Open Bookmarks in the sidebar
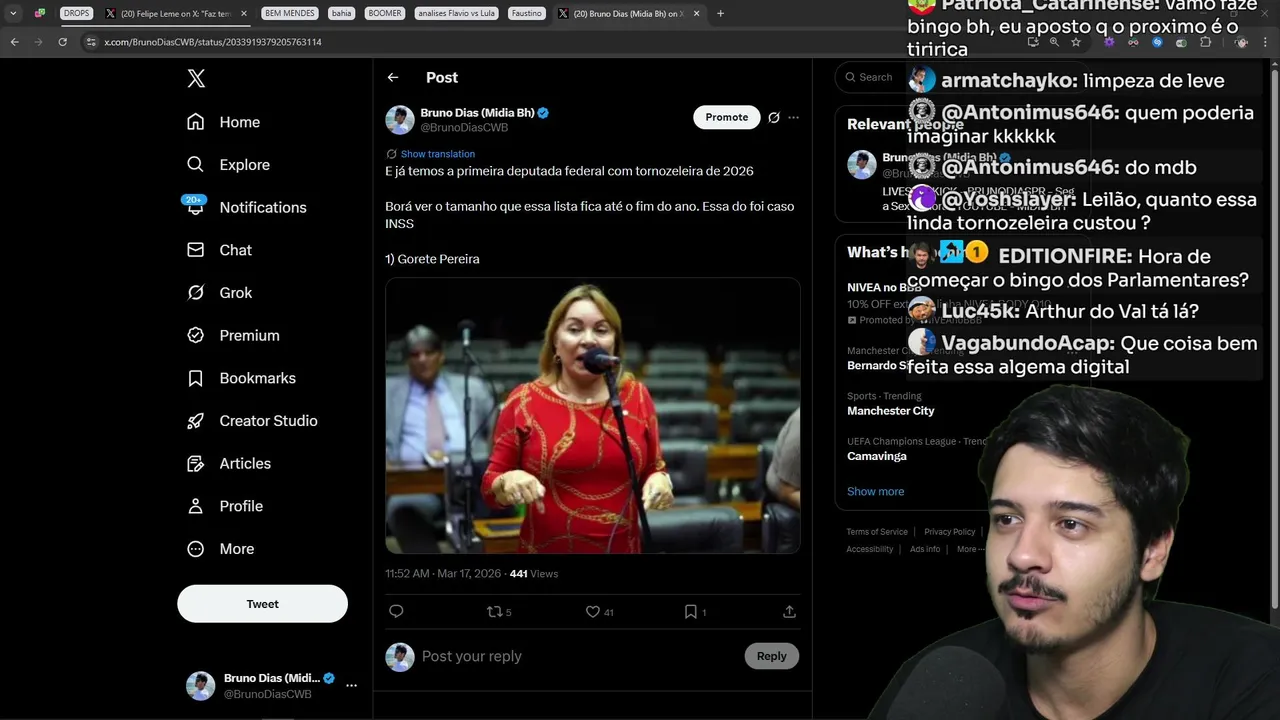Image resolution: width=1280 pixels, height=720 pixels. (x=241, y=378)
